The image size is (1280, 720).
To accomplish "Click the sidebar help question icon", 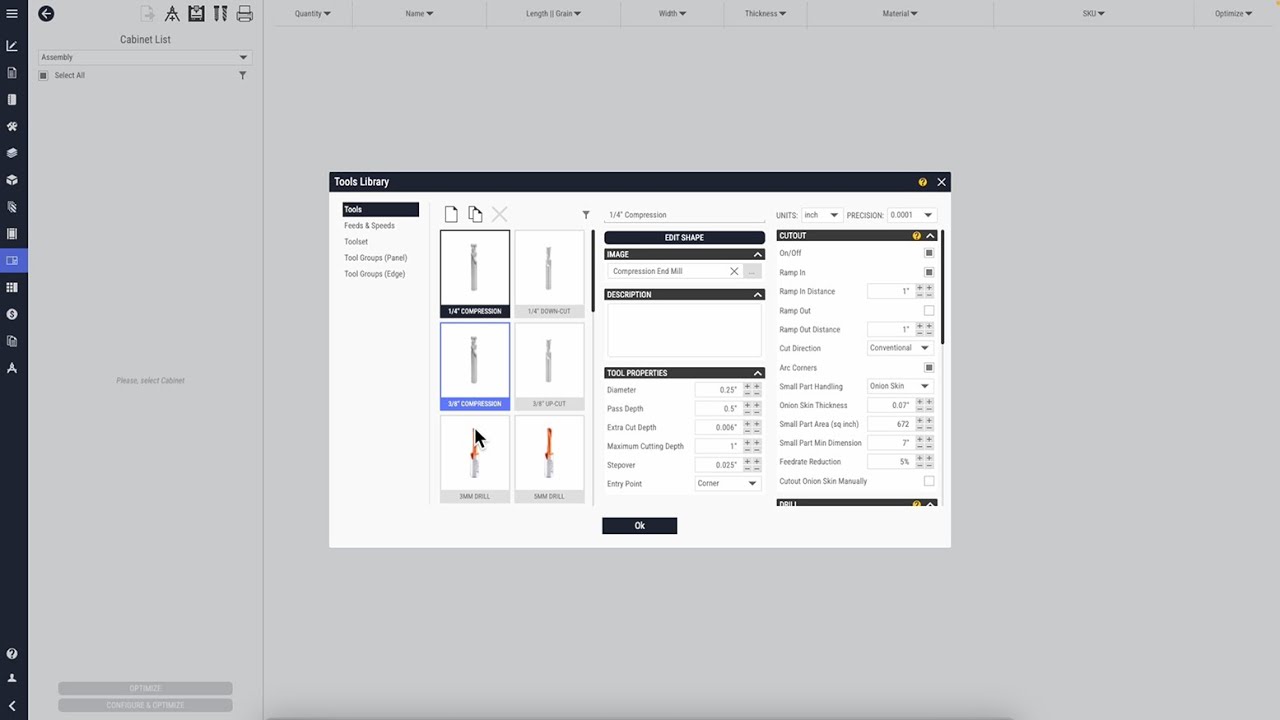I will coord(12,654).
